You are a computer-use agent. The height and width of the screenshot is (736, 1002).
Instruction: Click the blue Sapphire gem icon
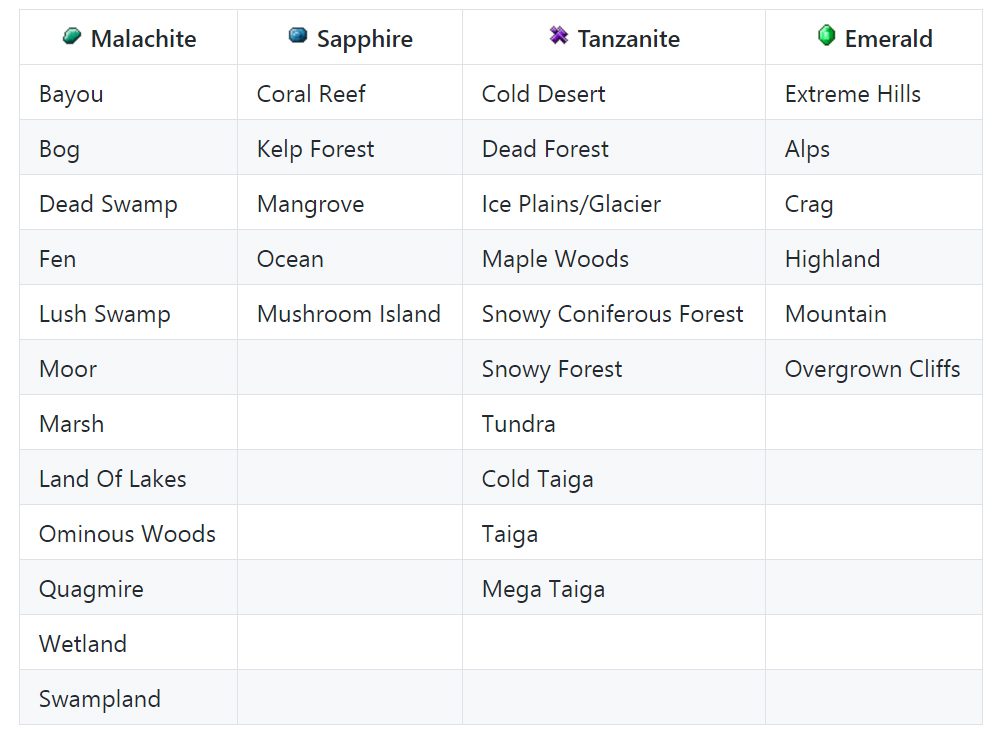(x=298, y=35)
